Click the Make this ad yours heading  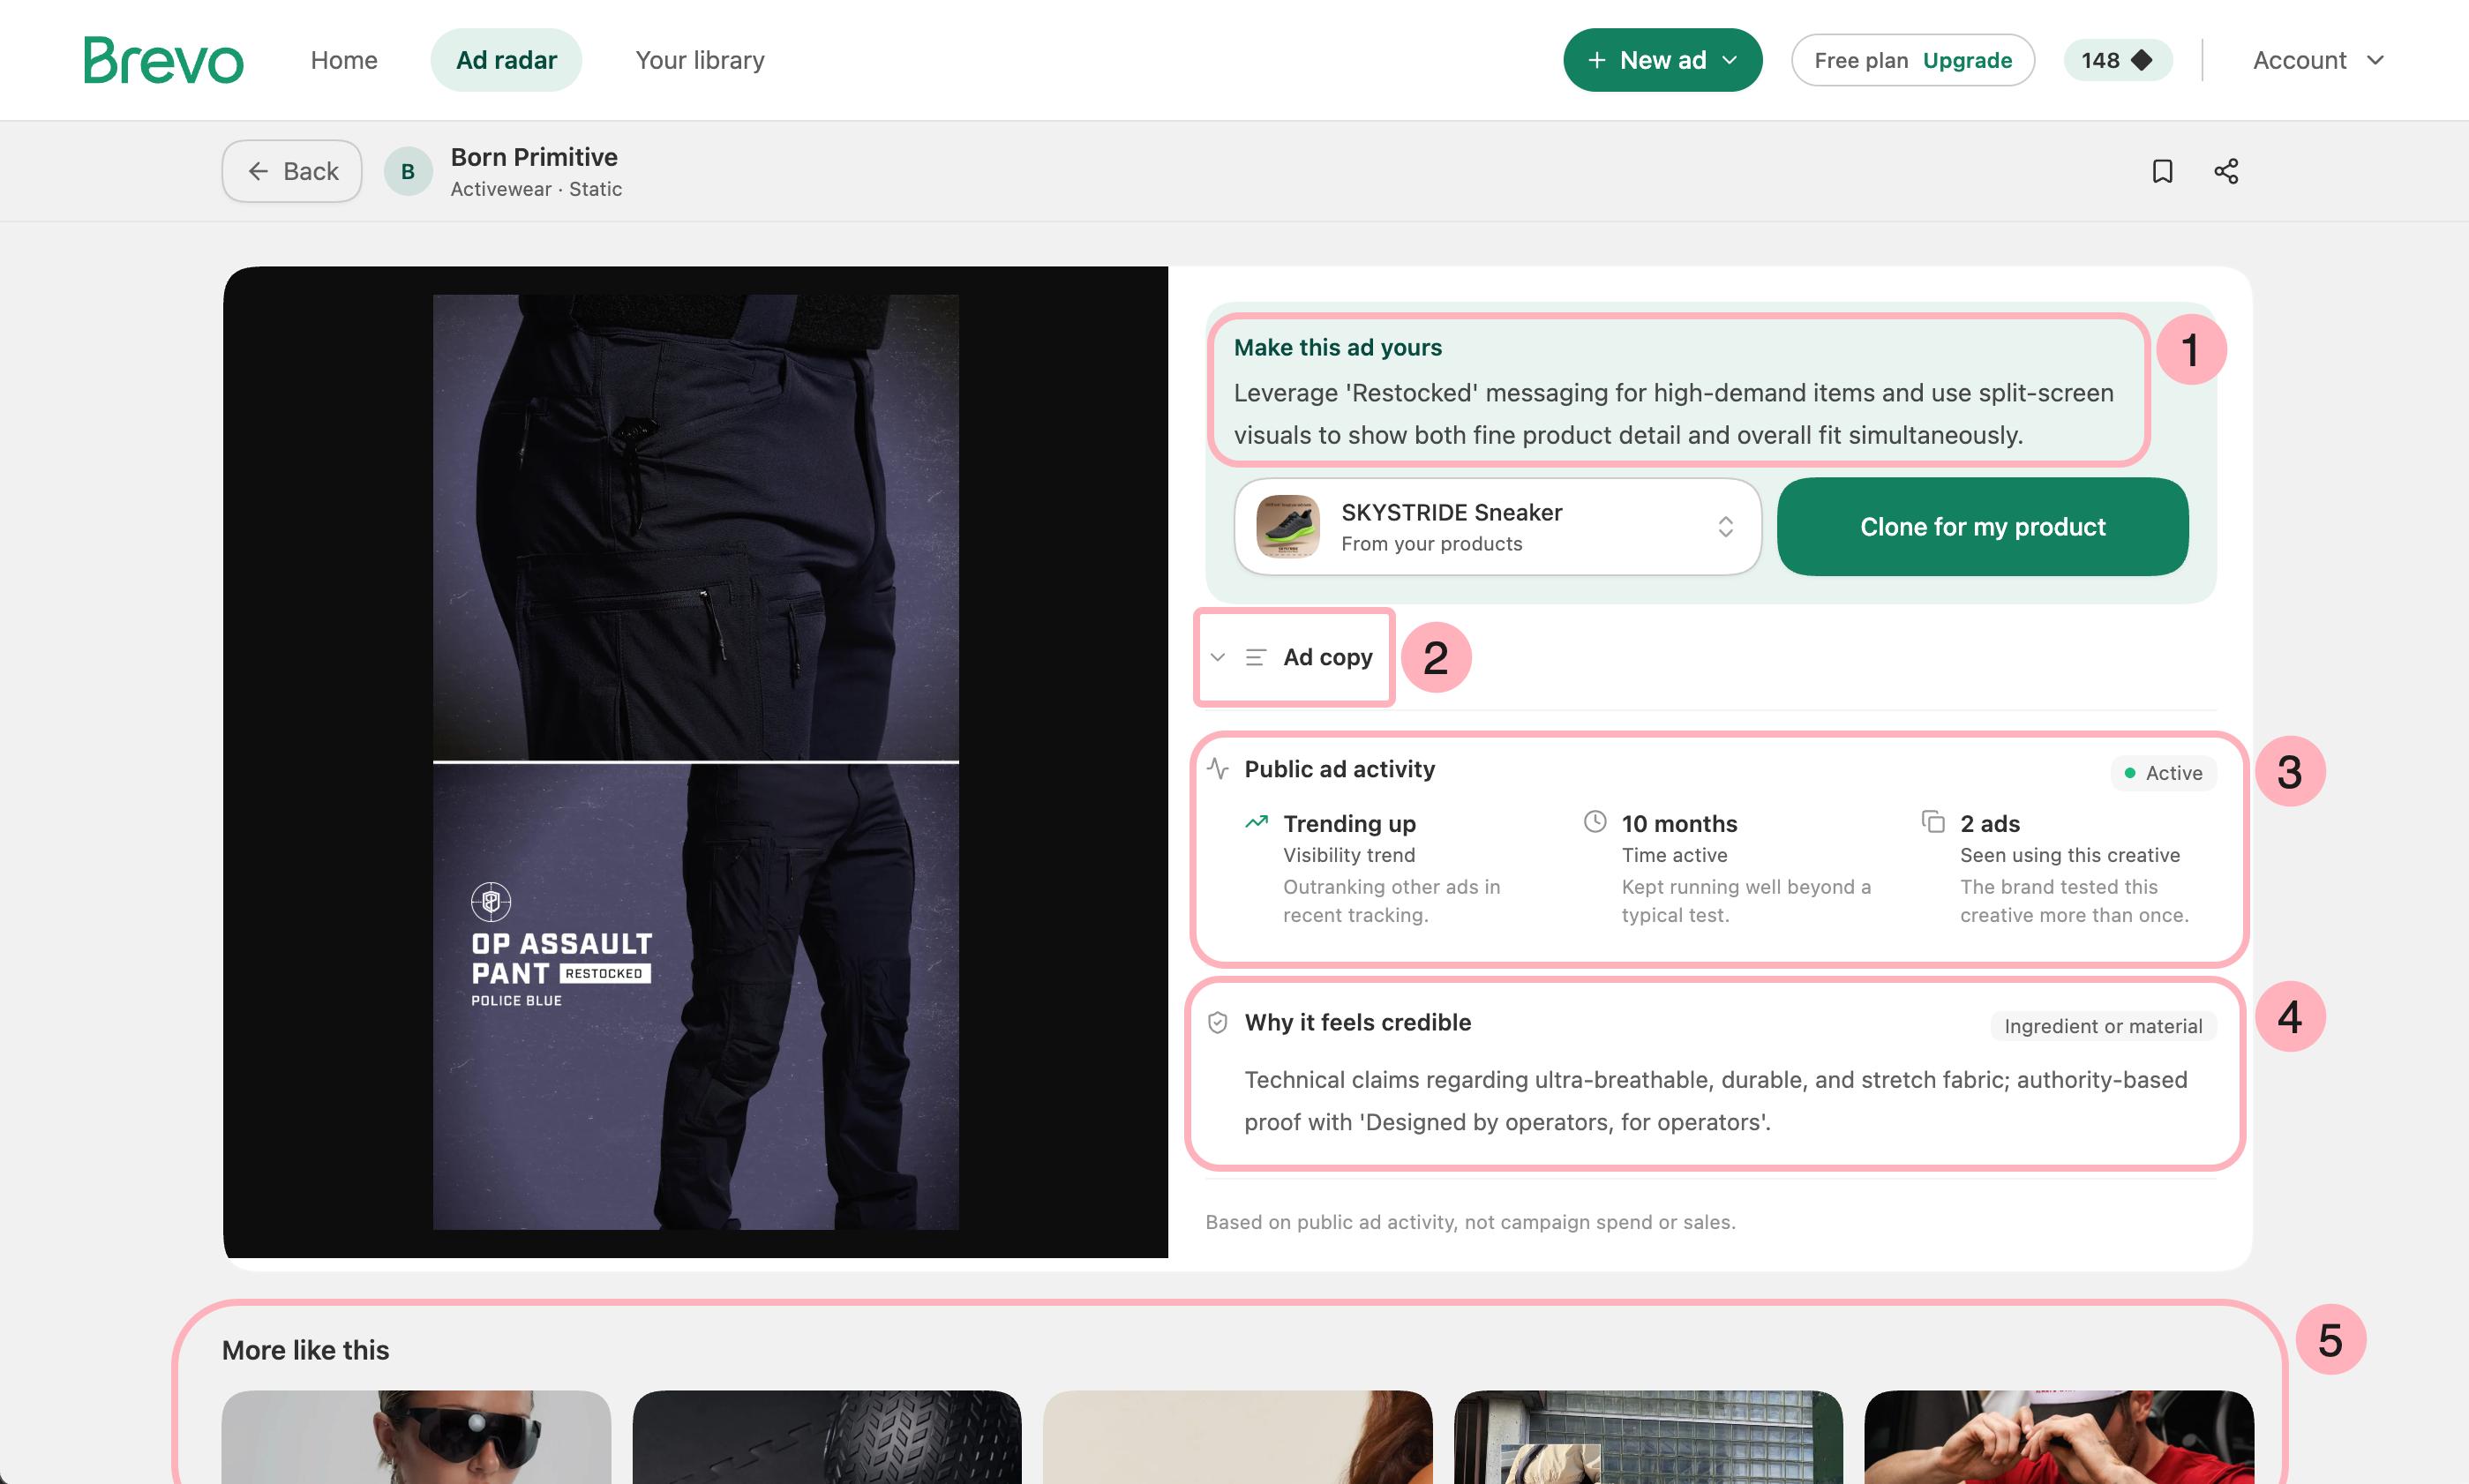[1337, 347]
